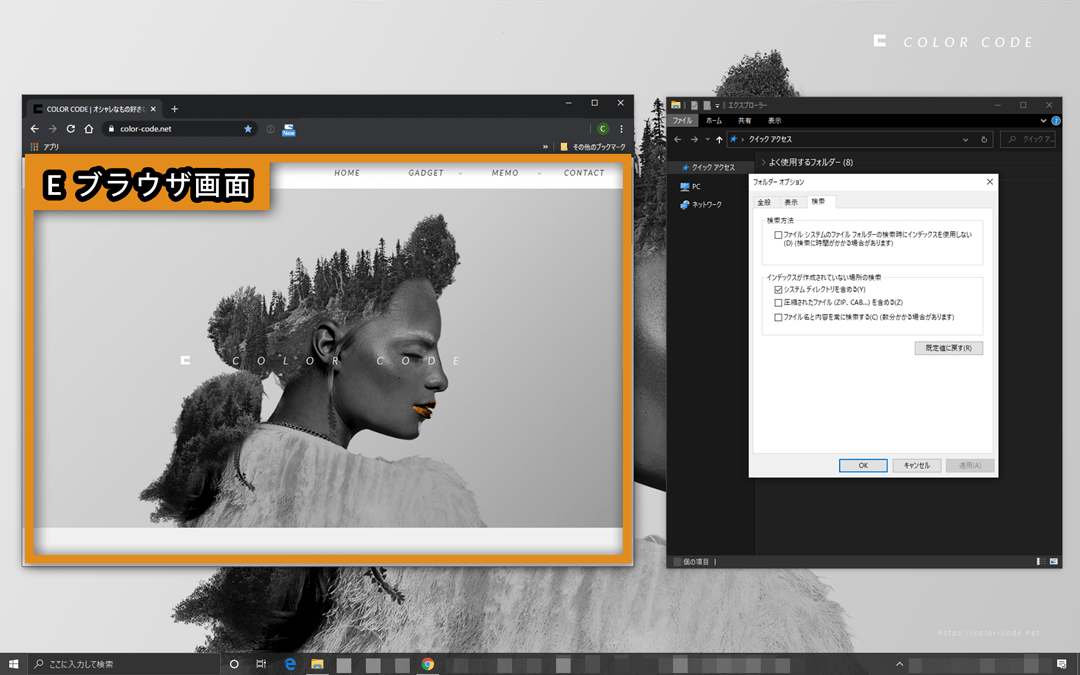Switch to the 全般 tab in Folder Options
Screen dimensions: 1080x675
764,202
